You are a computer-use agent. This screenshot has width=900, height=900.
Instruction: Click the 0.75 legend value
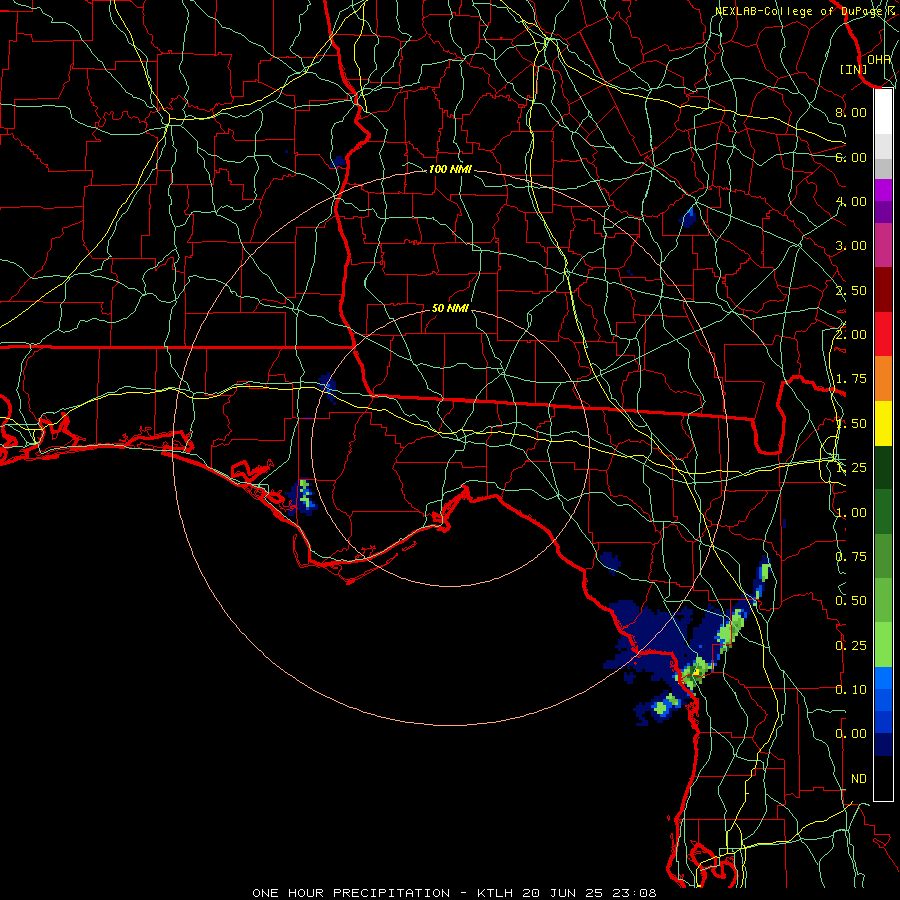pos(851,557)
